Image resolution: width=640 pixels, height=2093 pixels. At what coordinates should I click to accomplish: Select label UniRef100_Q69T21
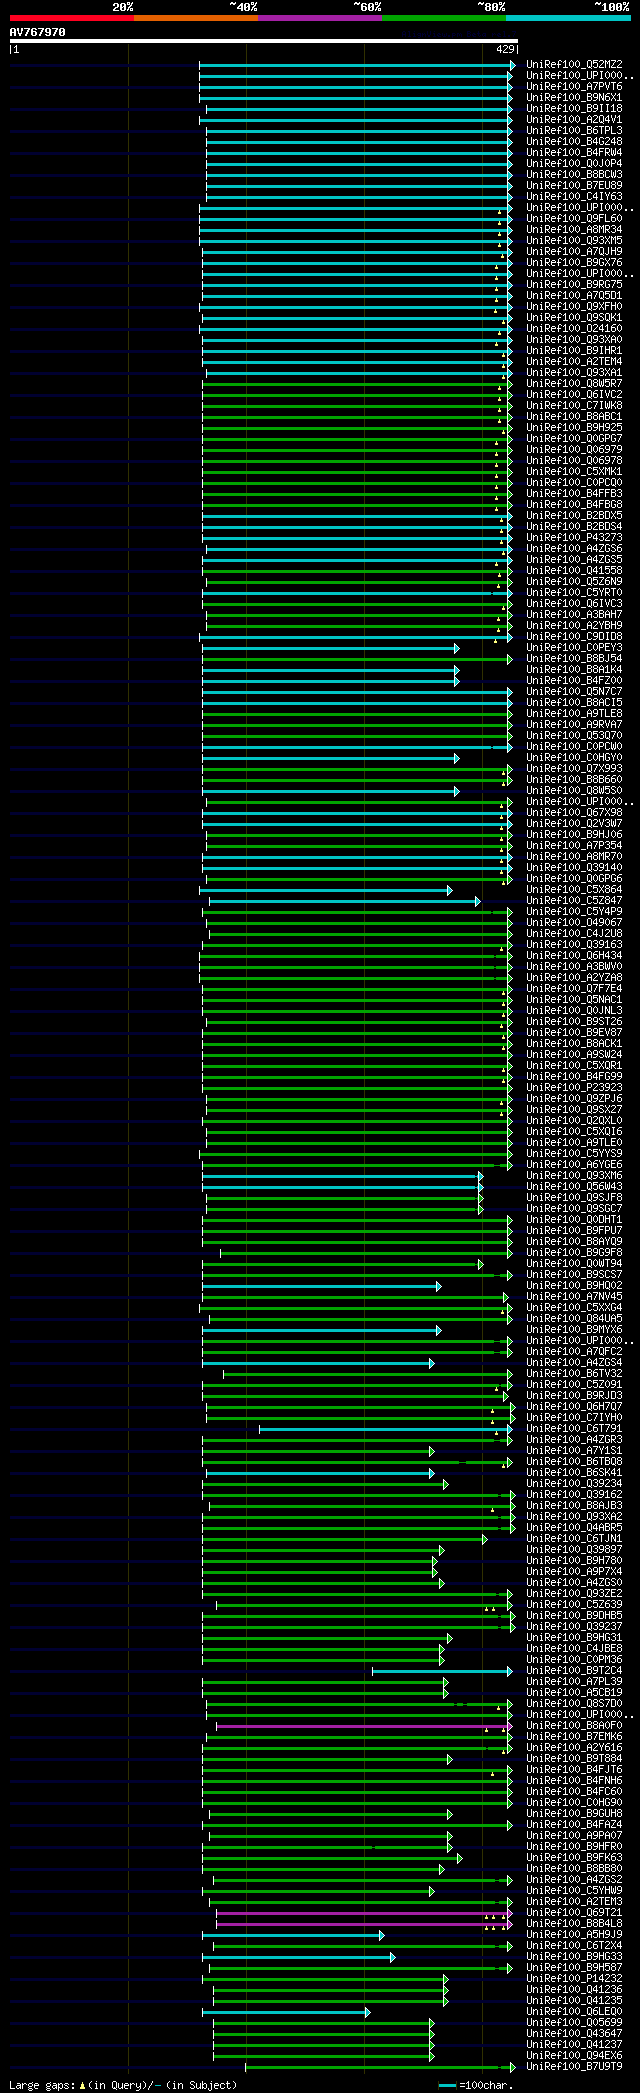coord(574,1913)
